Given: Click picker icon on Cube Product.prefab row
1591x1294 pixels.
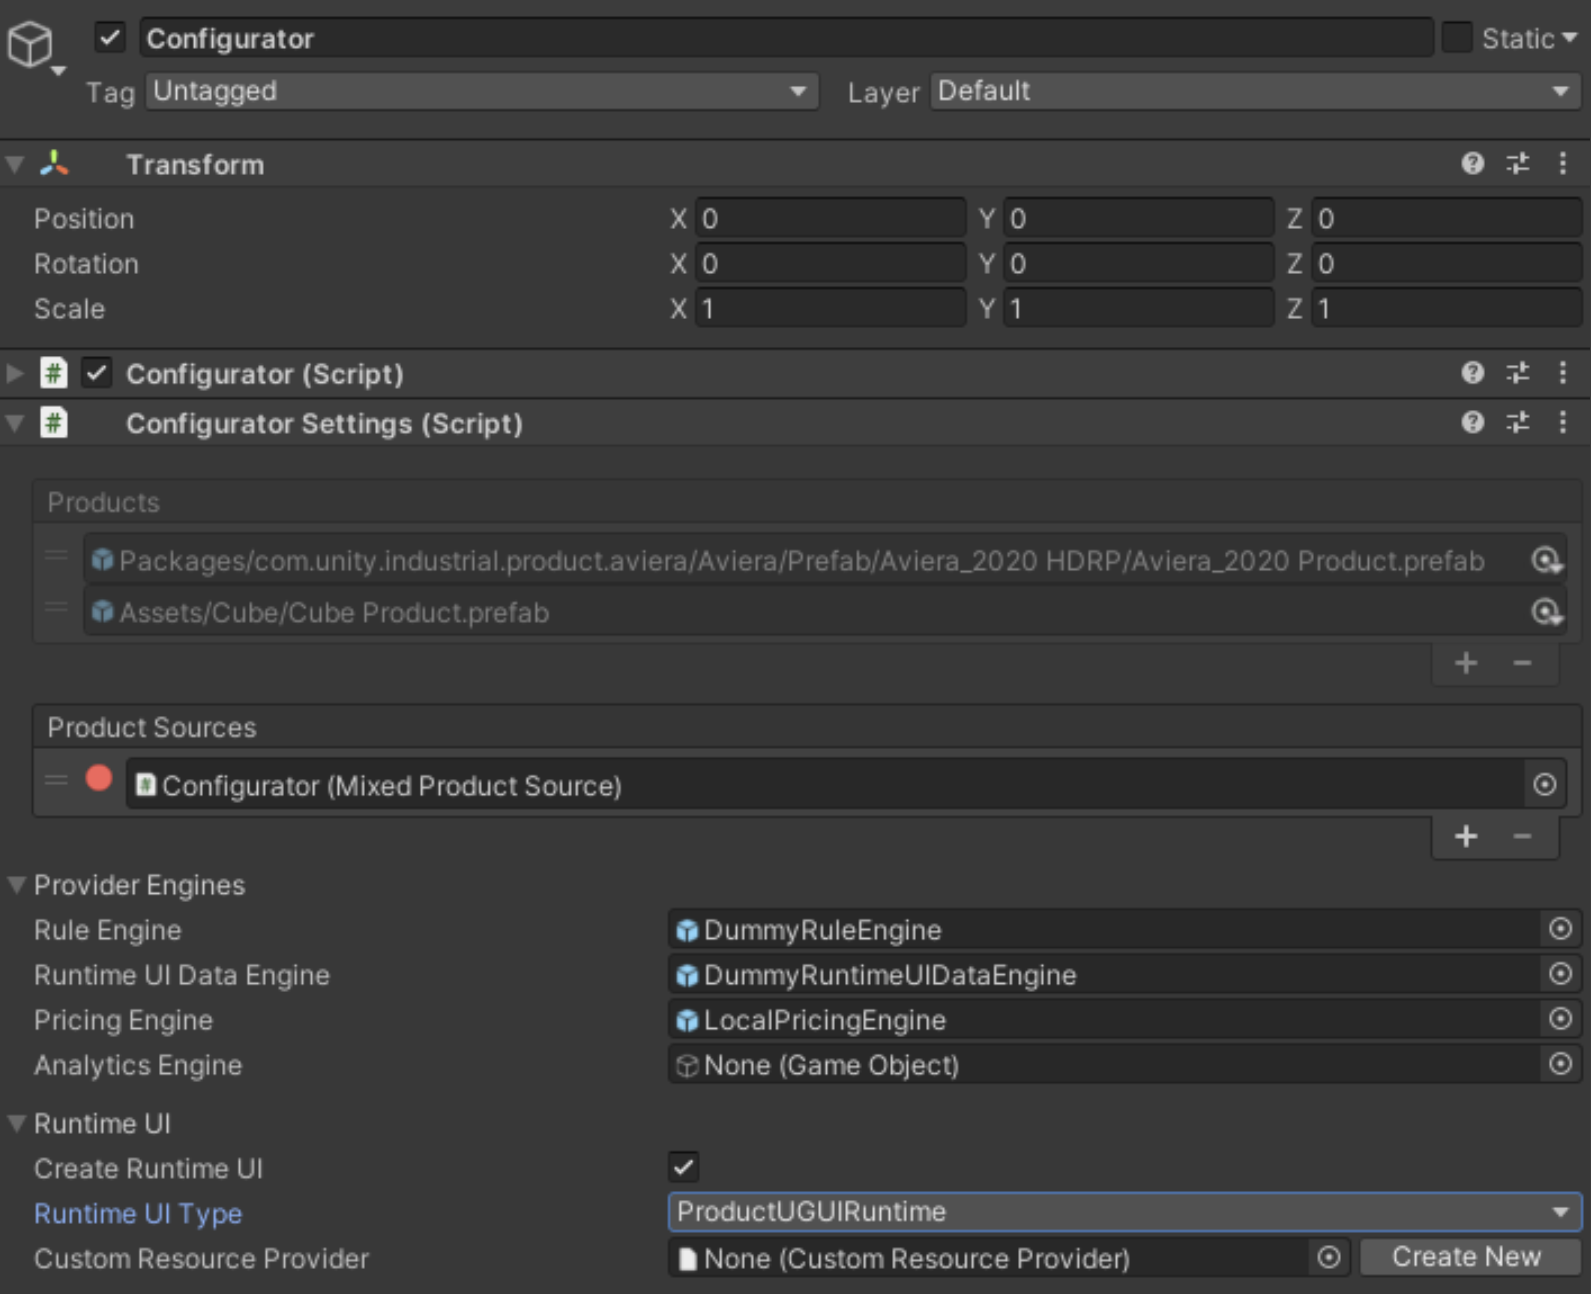Looking at the screenshot, I should point(1546,611).
